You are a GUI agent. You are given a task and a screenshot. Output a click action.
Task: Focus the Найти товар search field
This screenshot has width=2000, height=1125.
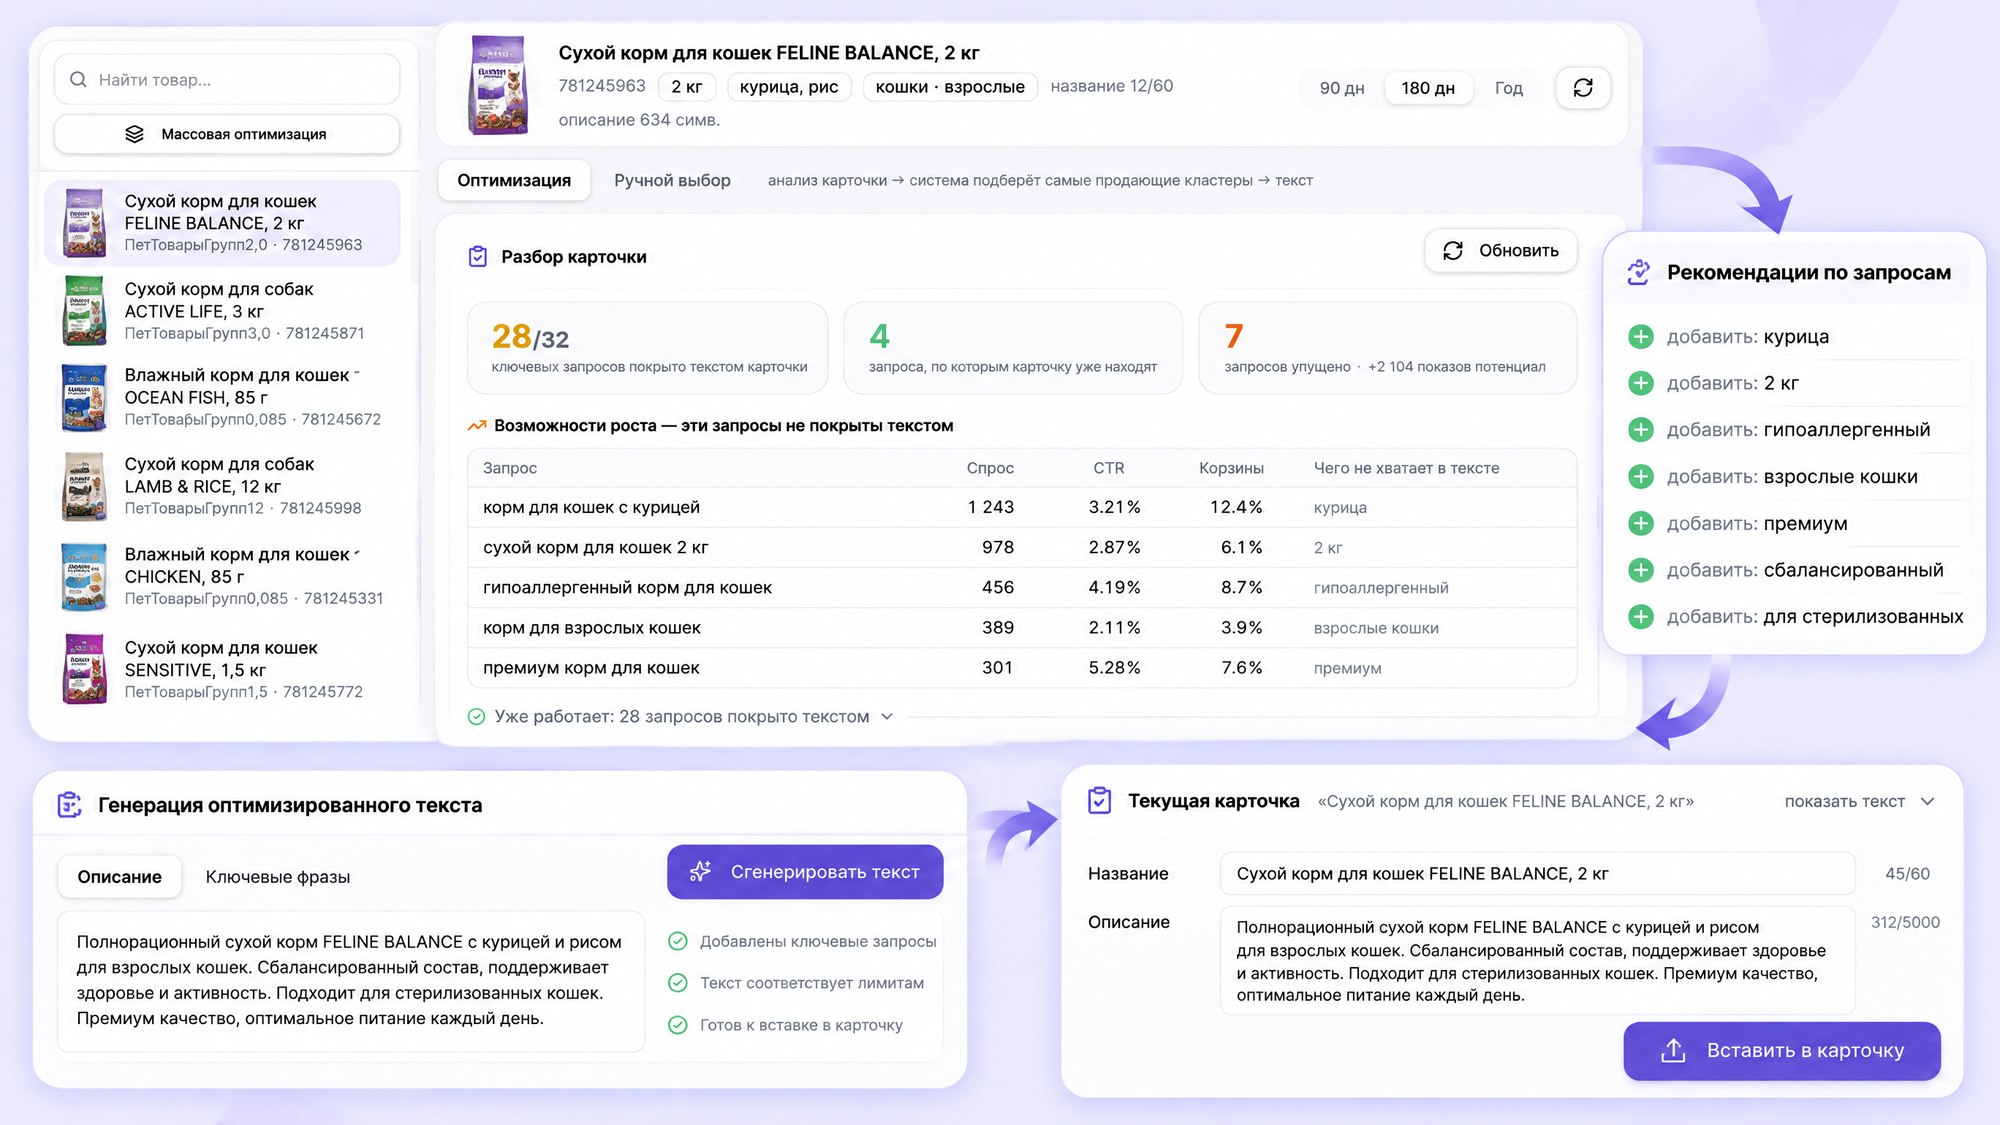227,80
